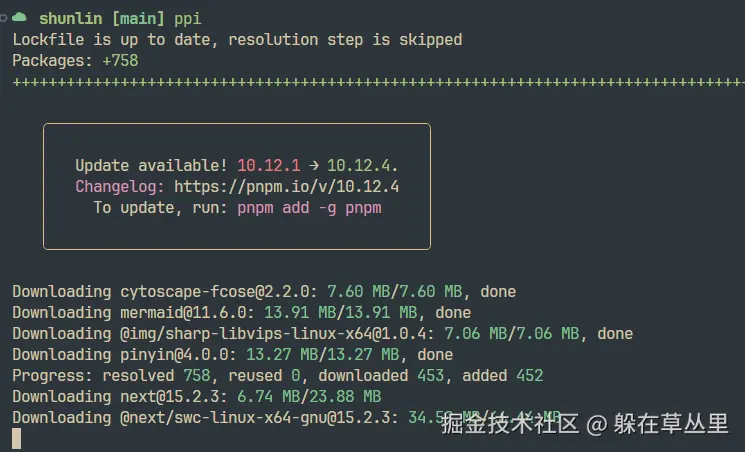
Task: Click the green plus-sign progress bar
Action: click(378, 82)
